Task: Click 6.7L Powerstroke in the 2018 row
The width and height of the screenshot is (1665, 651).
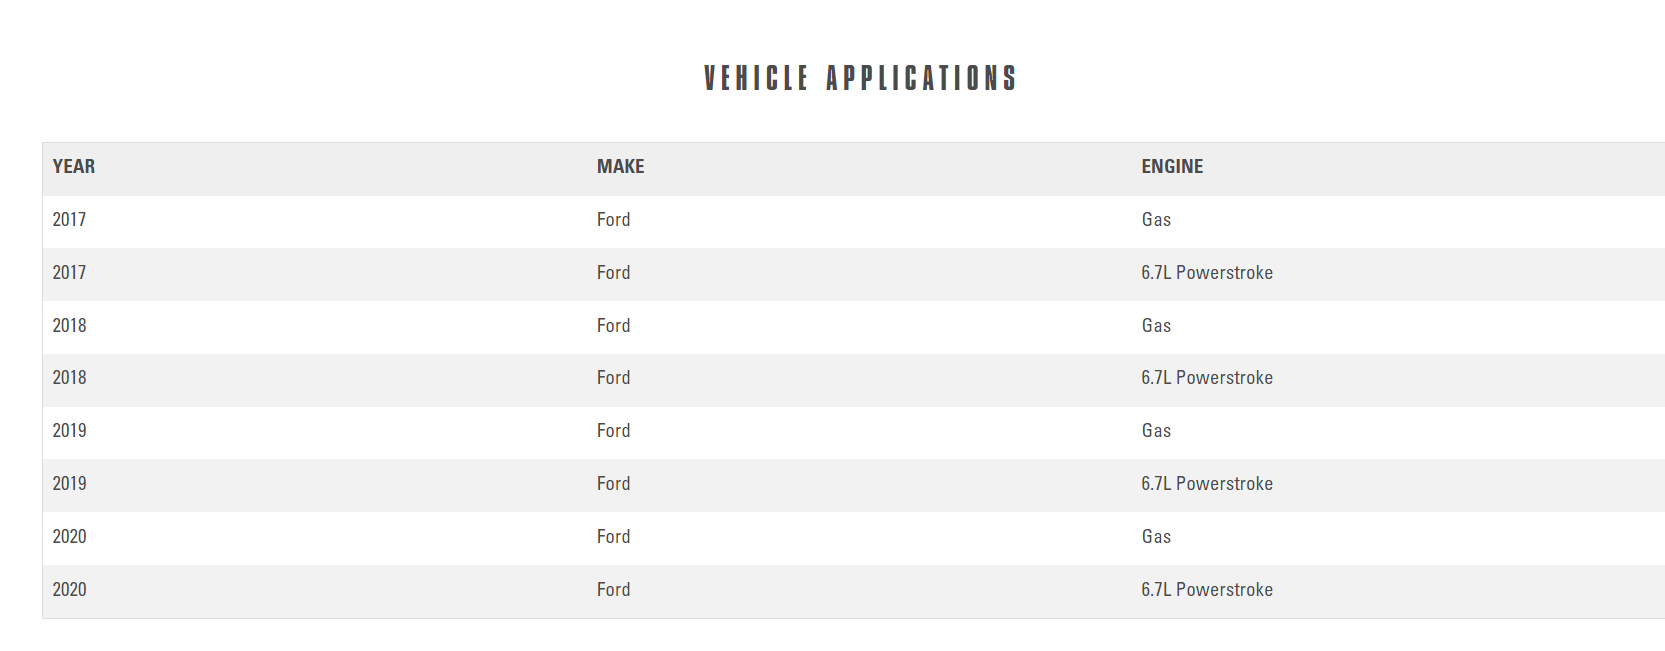Action: coord(1207,378)
